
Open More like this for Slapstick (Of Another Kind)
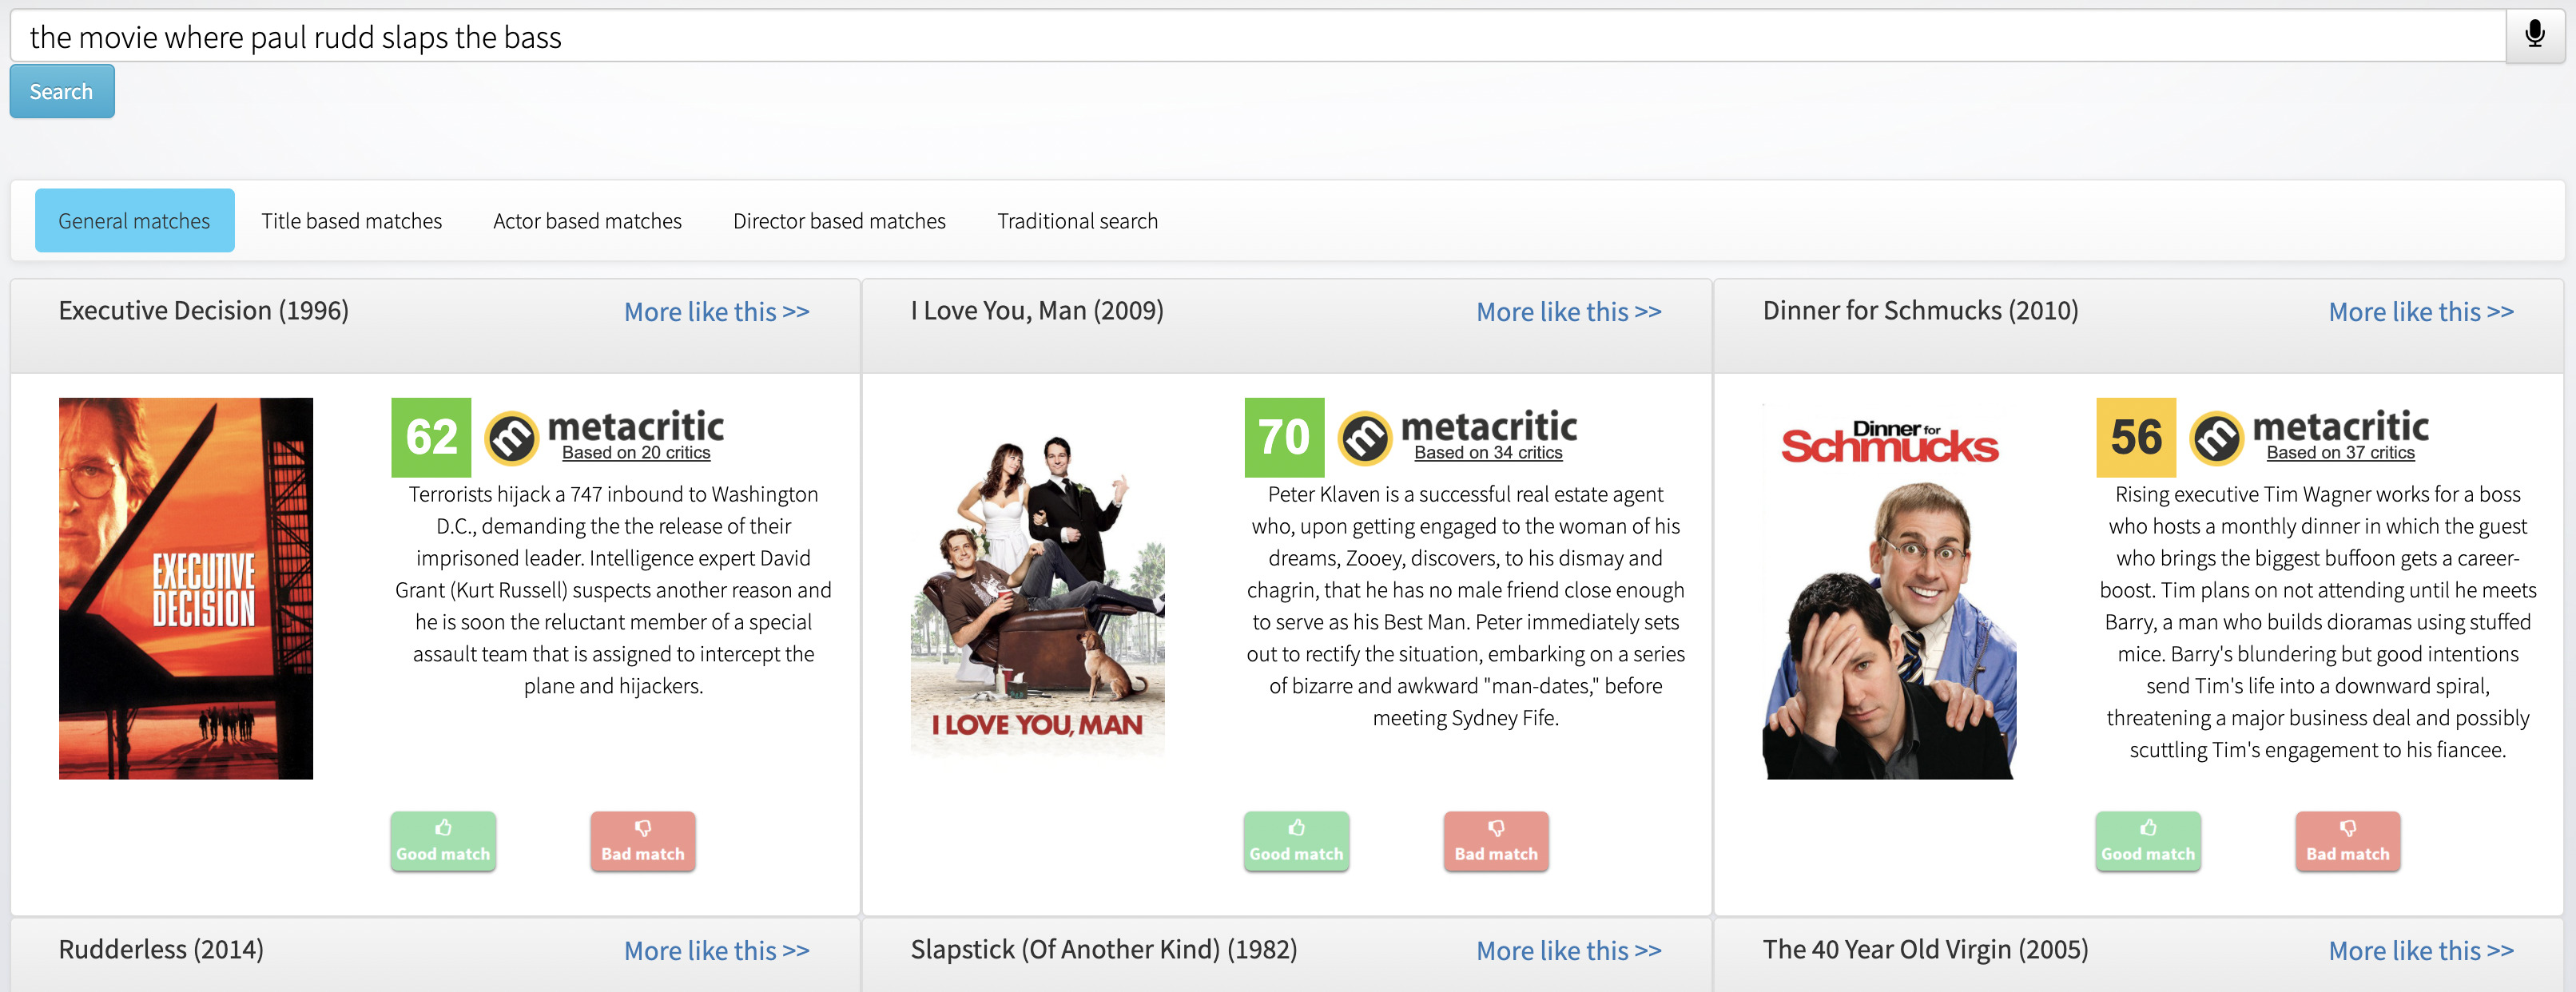tap(1569, 950)
